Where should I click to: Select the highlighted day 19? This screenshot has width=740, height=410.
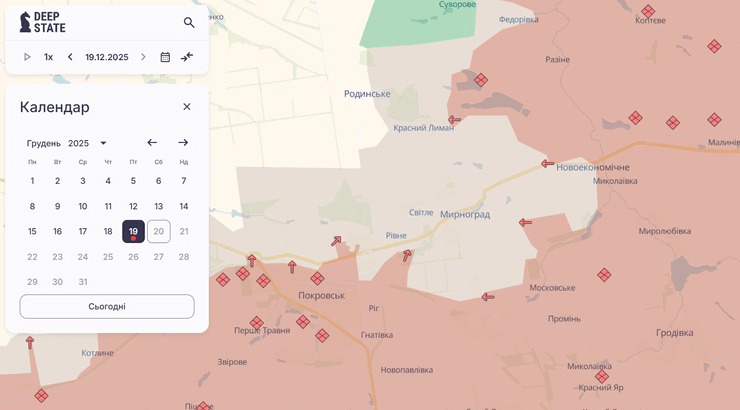pos(133,231)
